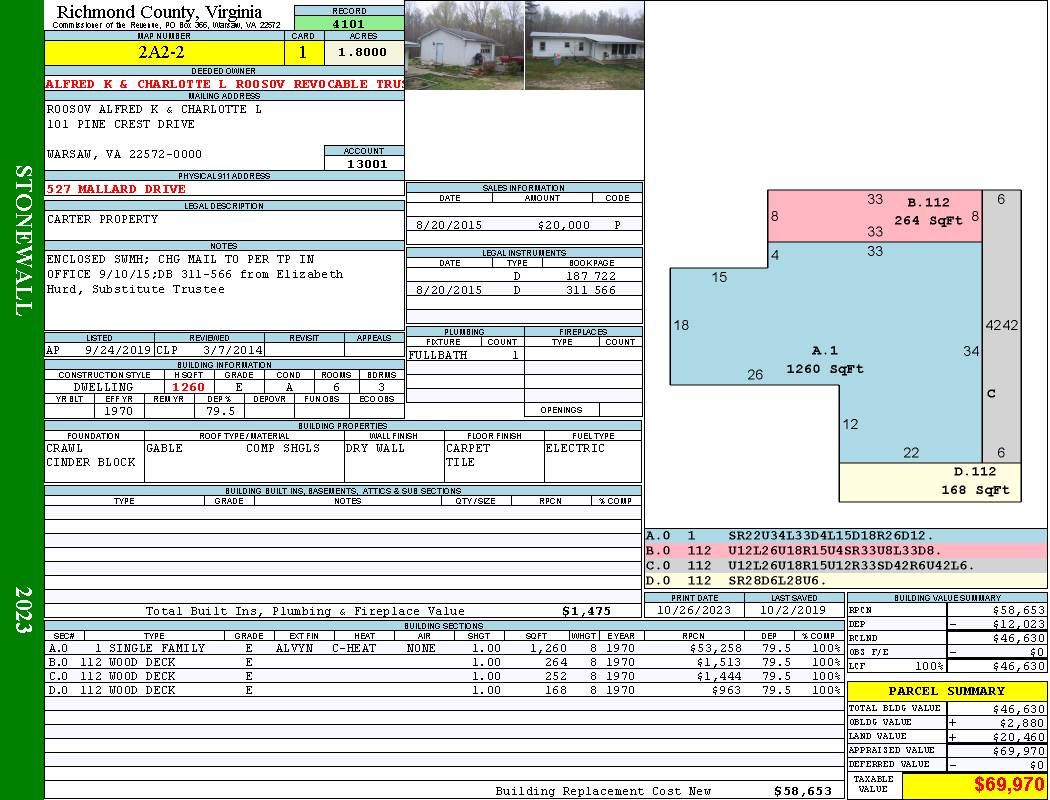This screenshot has width=1050, height=800.
Task: Open the garage photo thumbnail
Action: tap(465, 45)
